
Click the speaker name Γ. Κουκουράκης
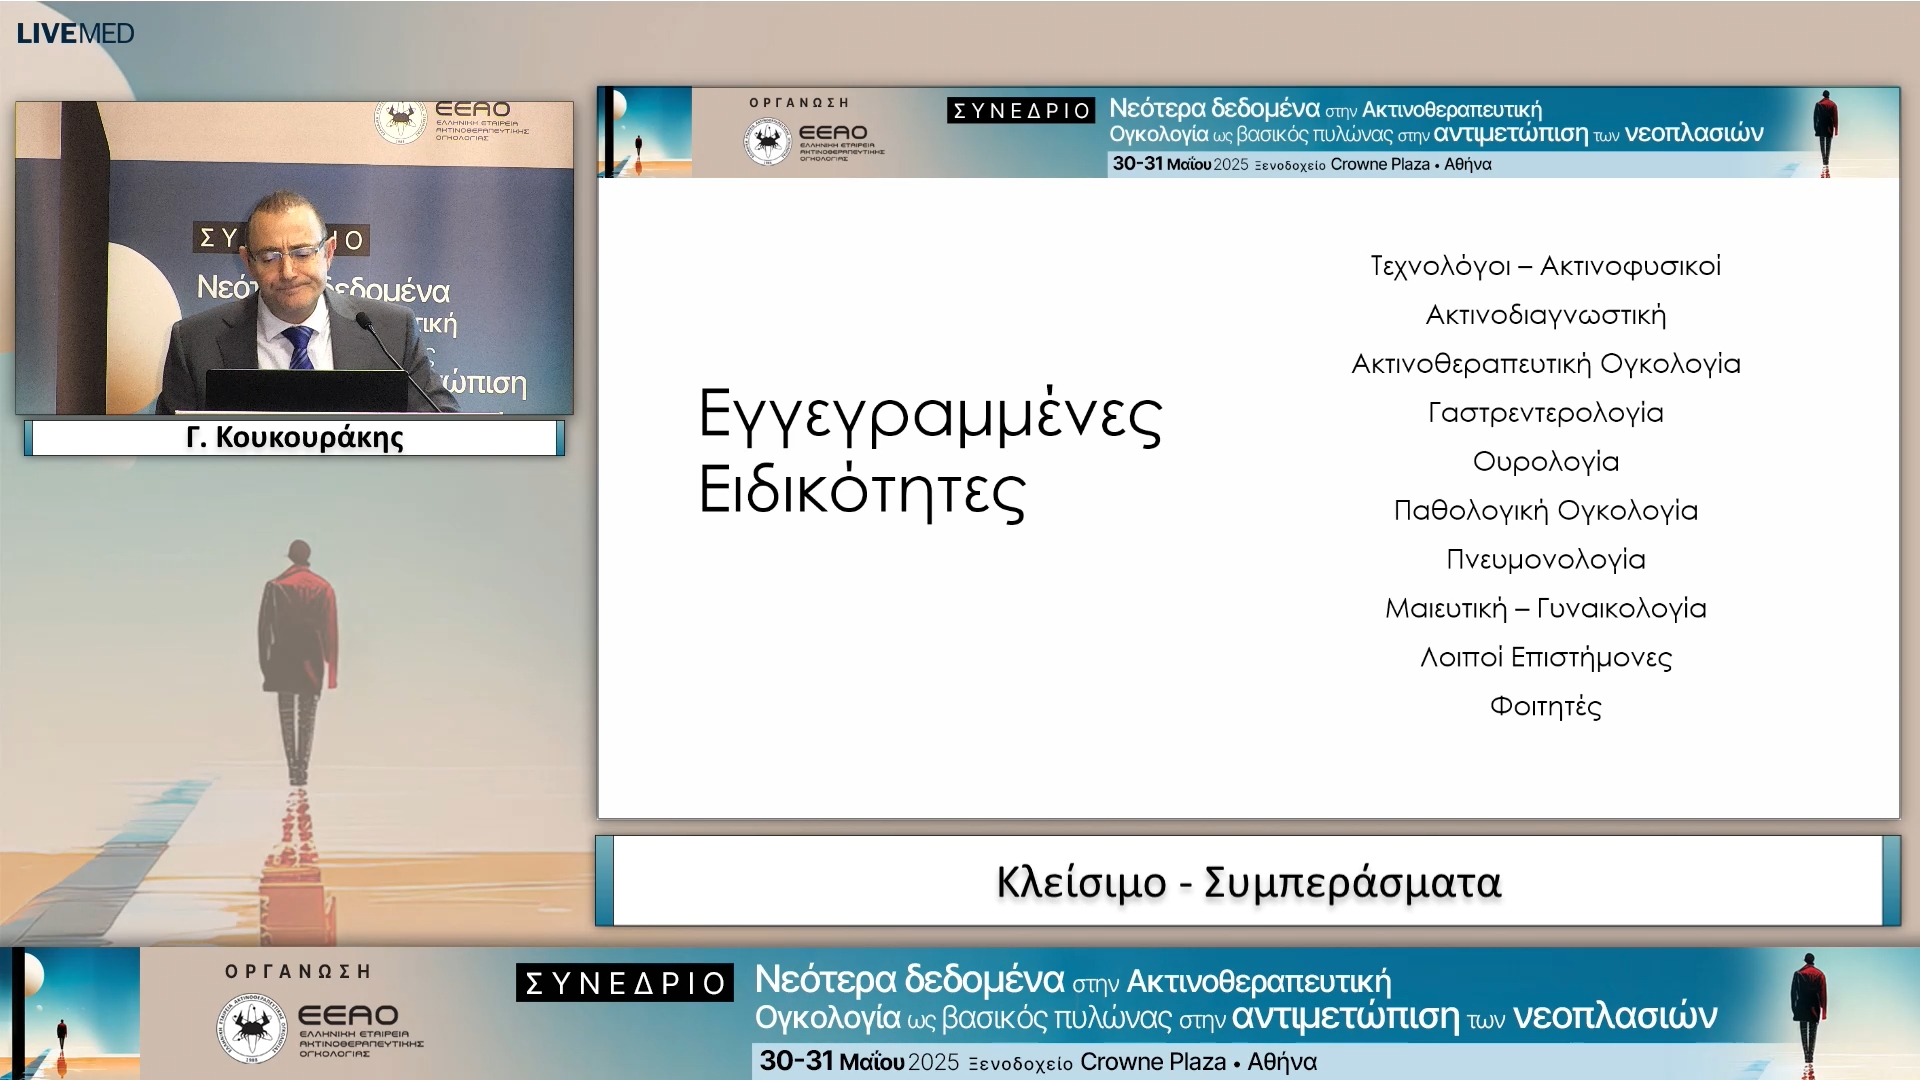tap(294, 438)
